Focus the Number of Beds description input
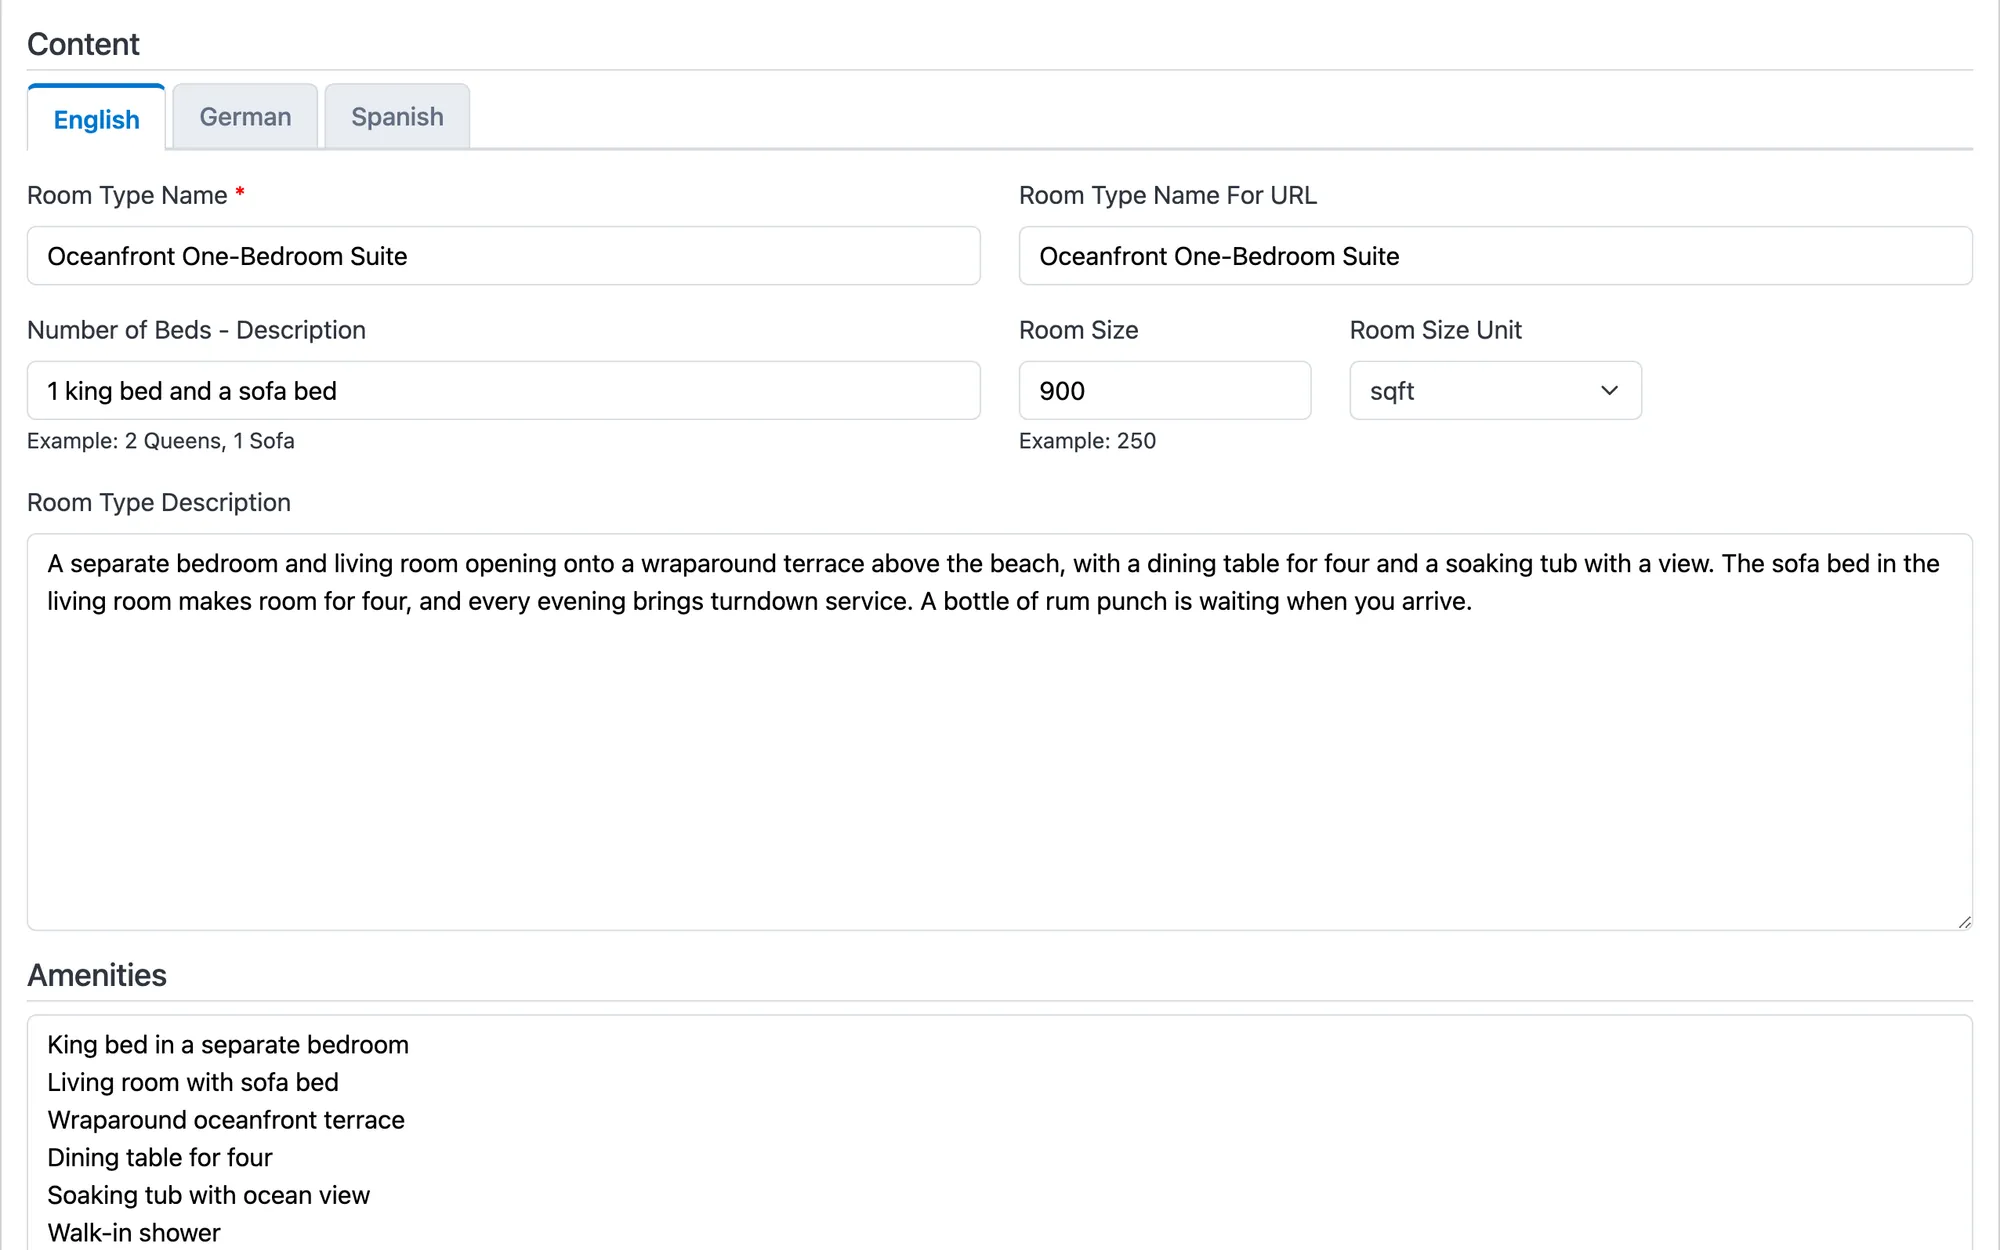This screenshot has height=1250, width=2000. coord(503,391)
